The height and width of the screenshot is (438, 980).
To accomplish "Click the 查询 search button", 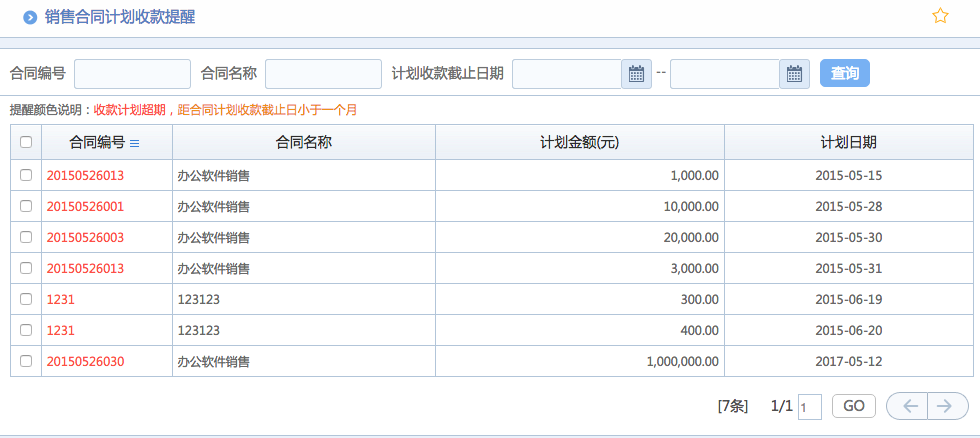I will [x=844, y=74].
